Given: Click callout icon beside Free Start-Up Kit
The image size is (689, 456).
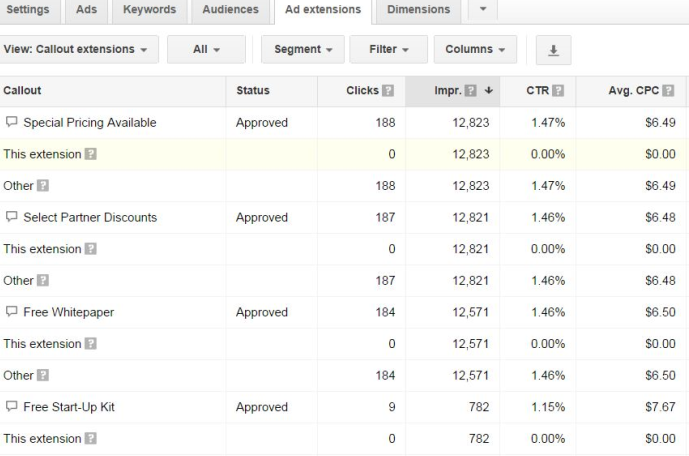Looking at the screenshot, I should 11,406.
